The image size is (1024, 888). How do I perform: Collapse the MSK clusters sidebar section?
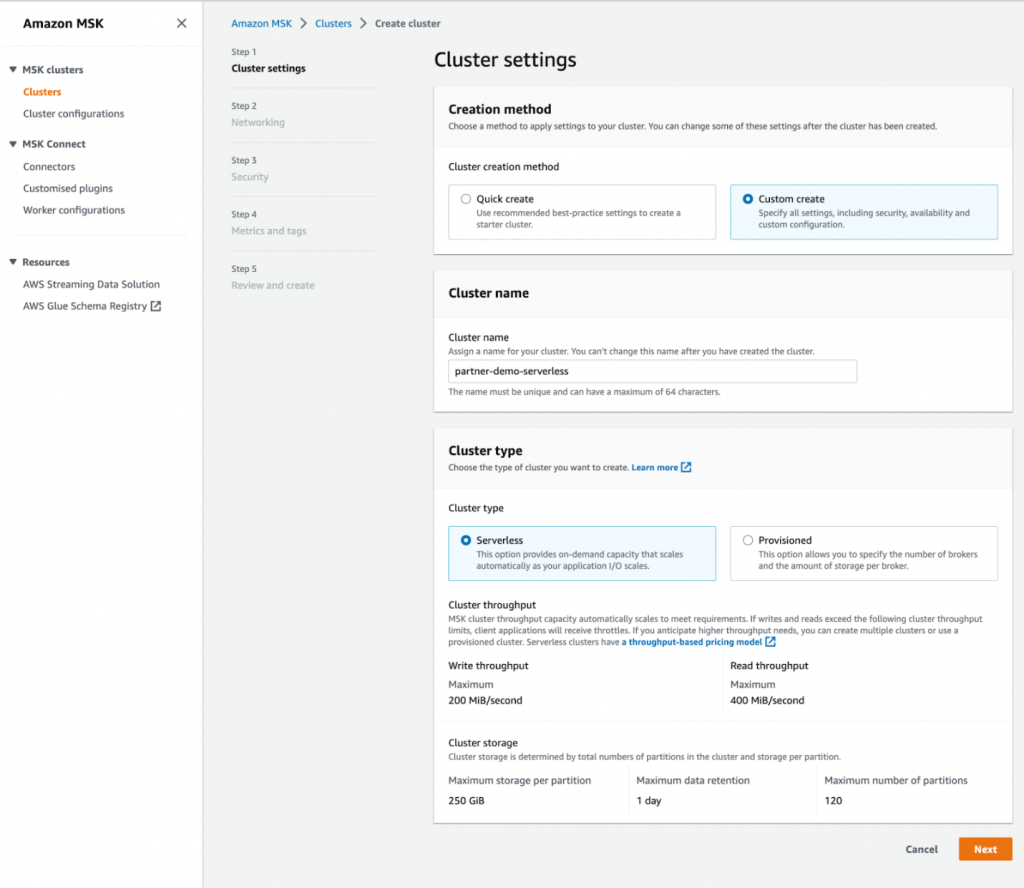click(11, 69)
